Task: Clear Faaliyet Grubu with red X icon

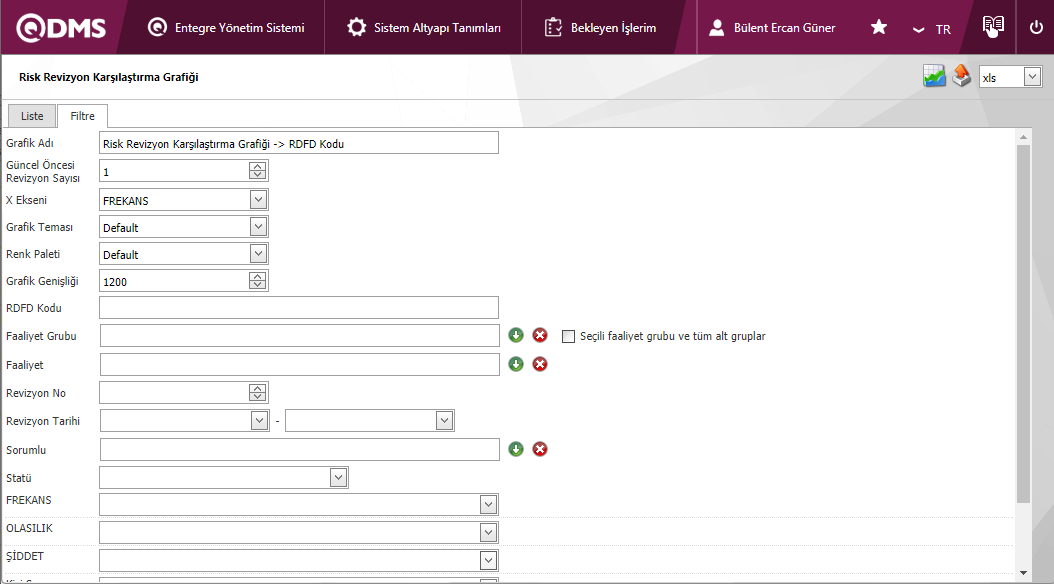Action: [x=540, y=336]
